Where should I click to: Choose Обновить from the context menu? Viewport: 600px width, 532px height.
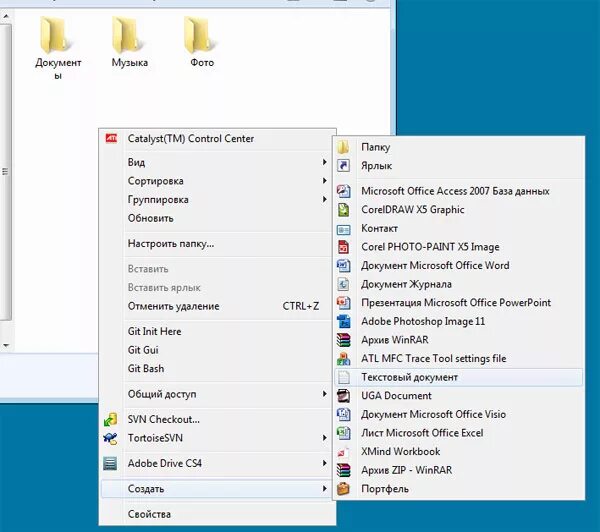pyautogui.click(x=217, y=218)
